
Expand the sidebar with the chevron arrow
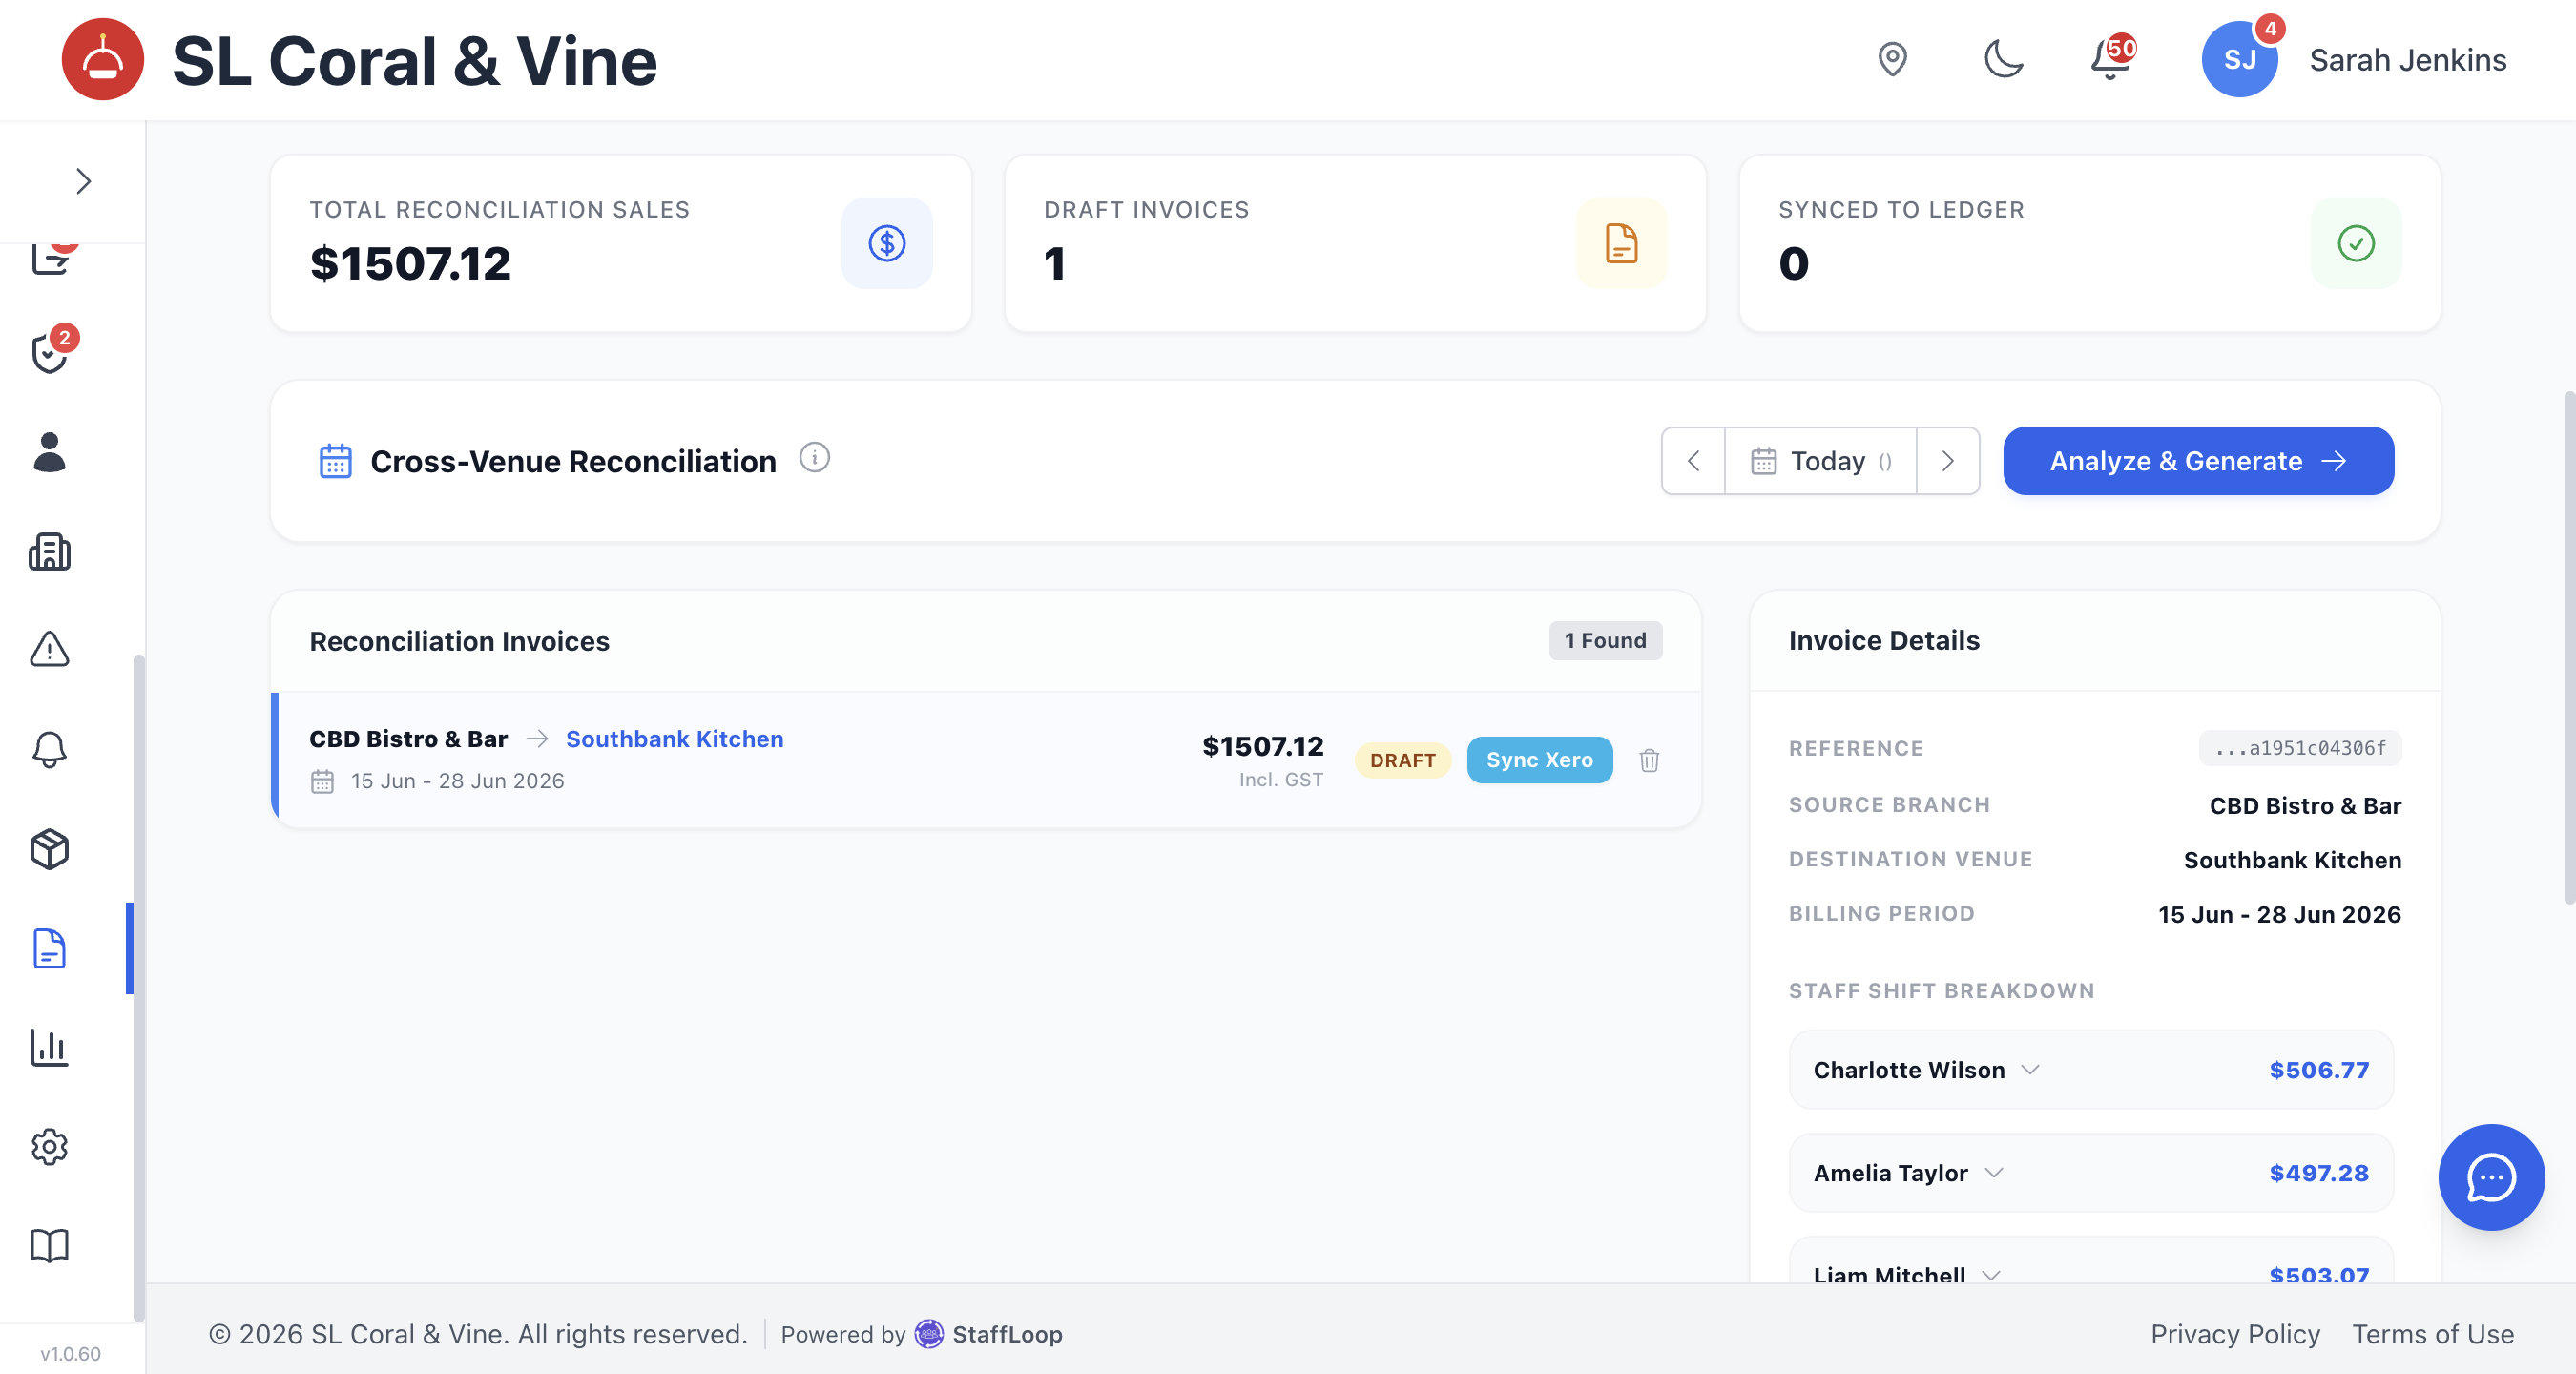pyautogui.click(x=83, y=181)
